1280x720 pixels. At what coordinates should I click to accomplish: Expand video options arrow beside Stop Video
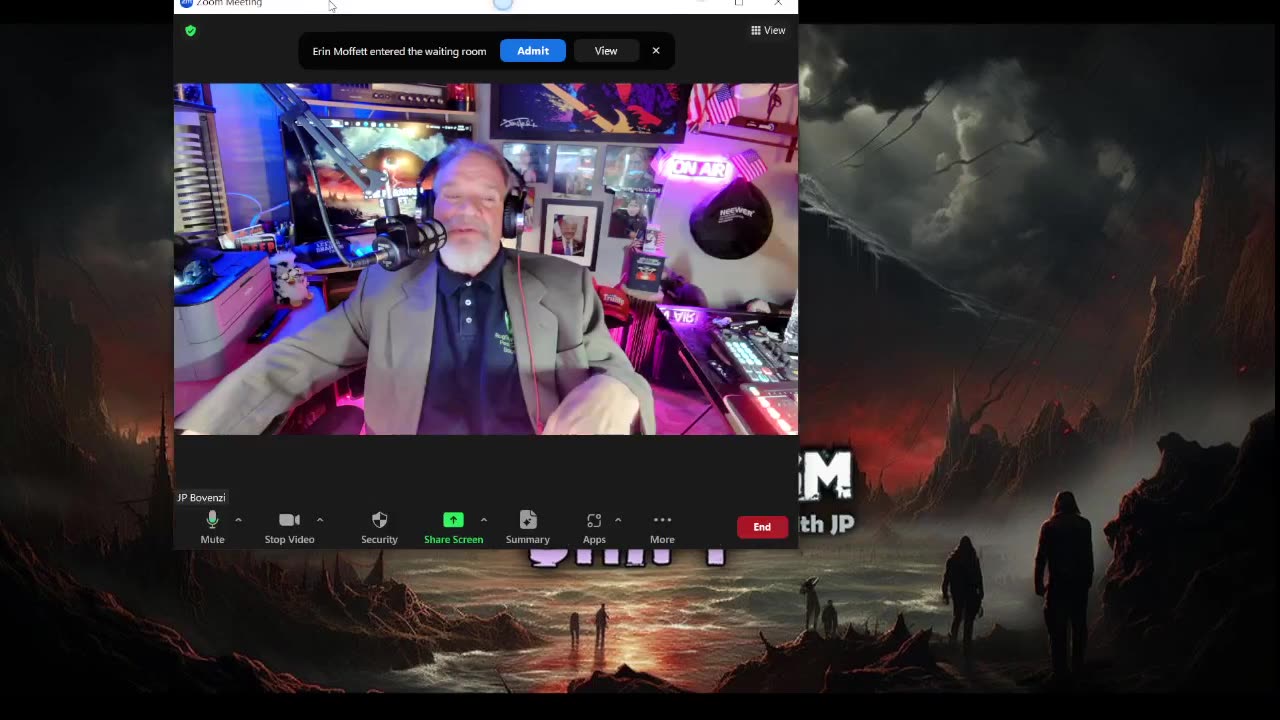[x=320, y=520]
